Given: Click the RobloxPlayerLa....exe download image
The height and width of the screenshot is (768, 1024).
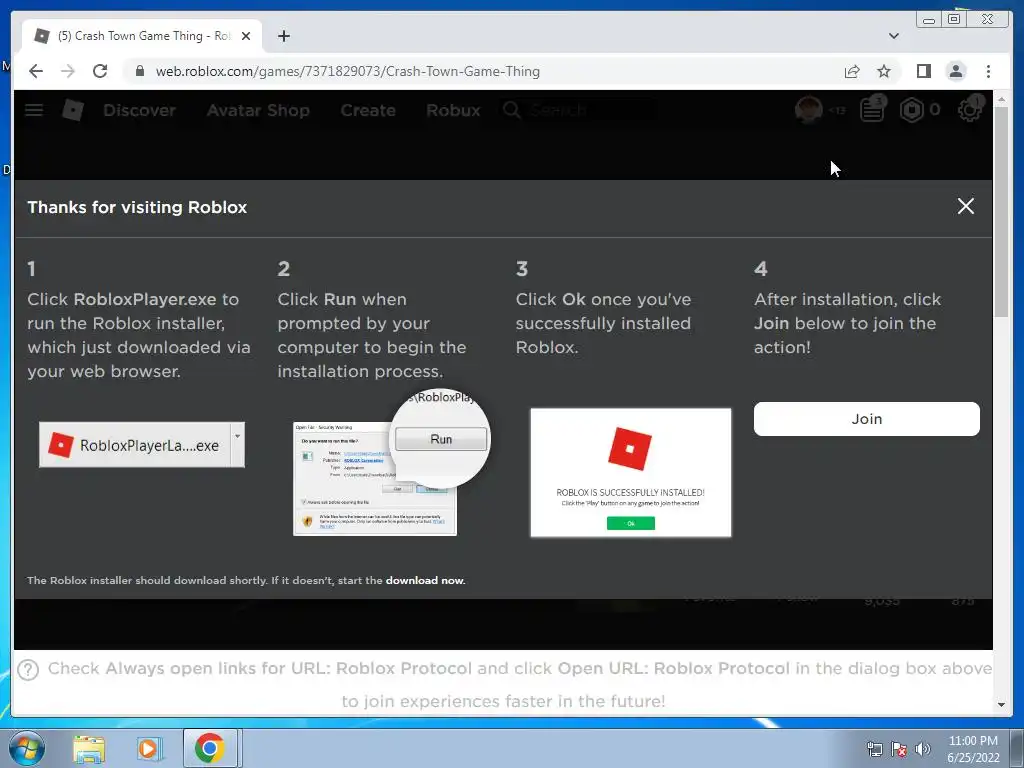Looking at the screenshot, I should 142,445.
